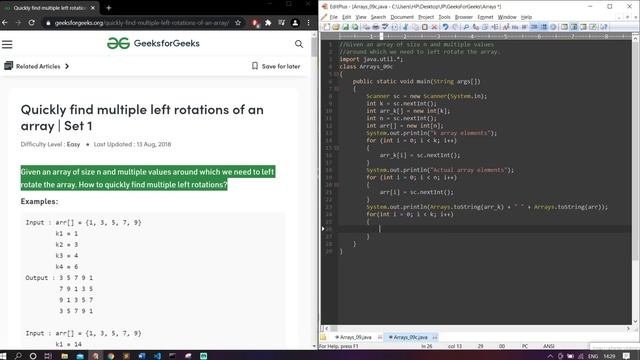640x360 pixels.
Task: Open the Project menu in EditPlus
Action: click(x=426, y=17)
